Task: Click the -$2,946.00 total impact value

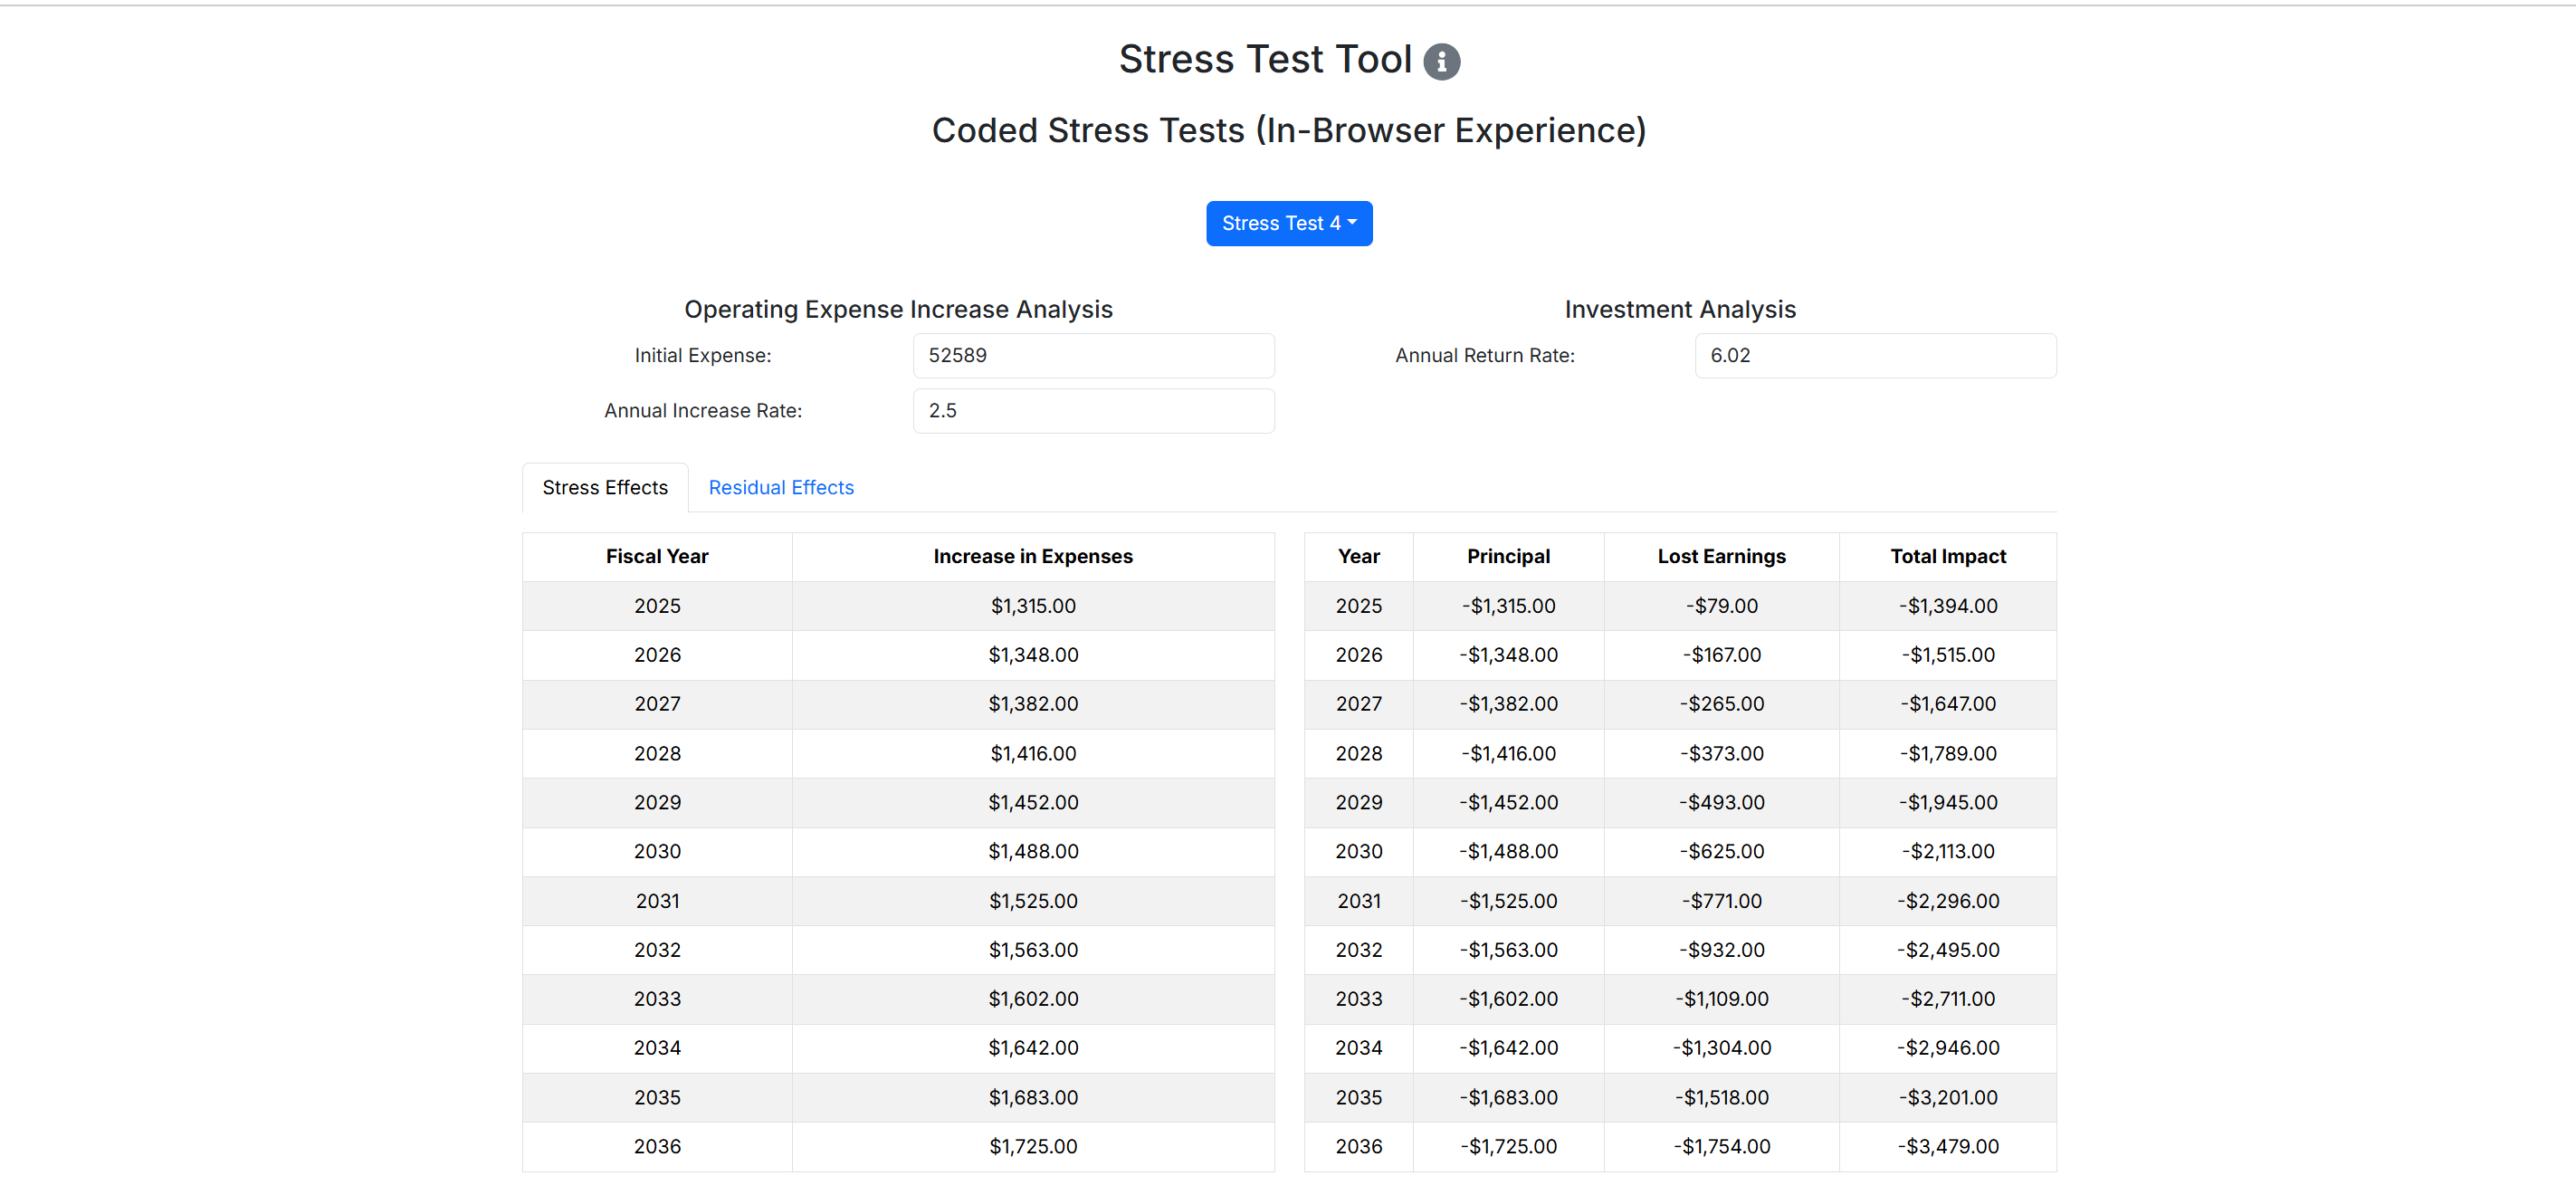Action: tap(1948, 1048)
